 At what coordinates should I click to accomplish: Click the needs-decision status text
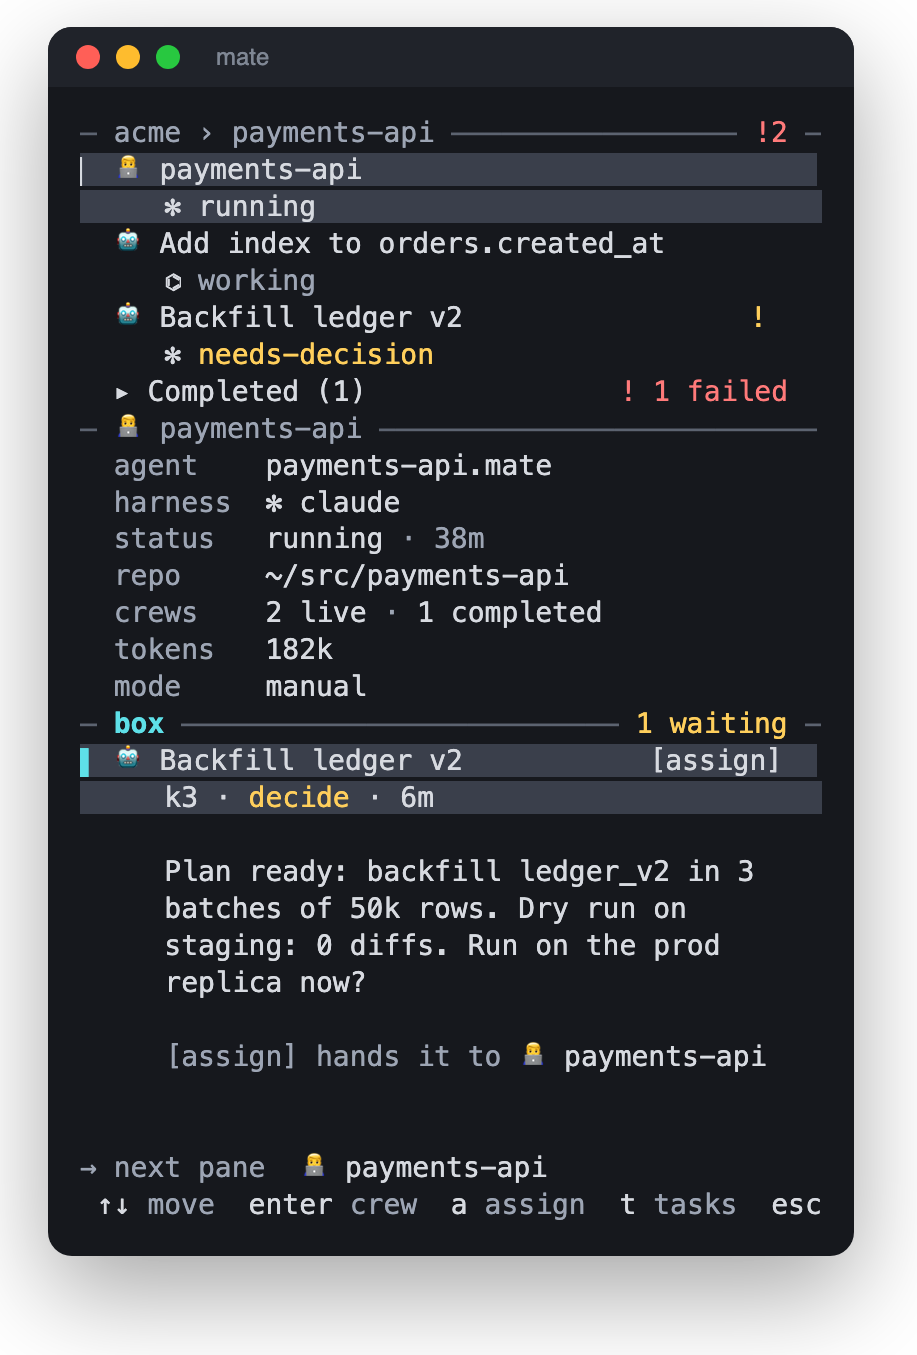316,355
